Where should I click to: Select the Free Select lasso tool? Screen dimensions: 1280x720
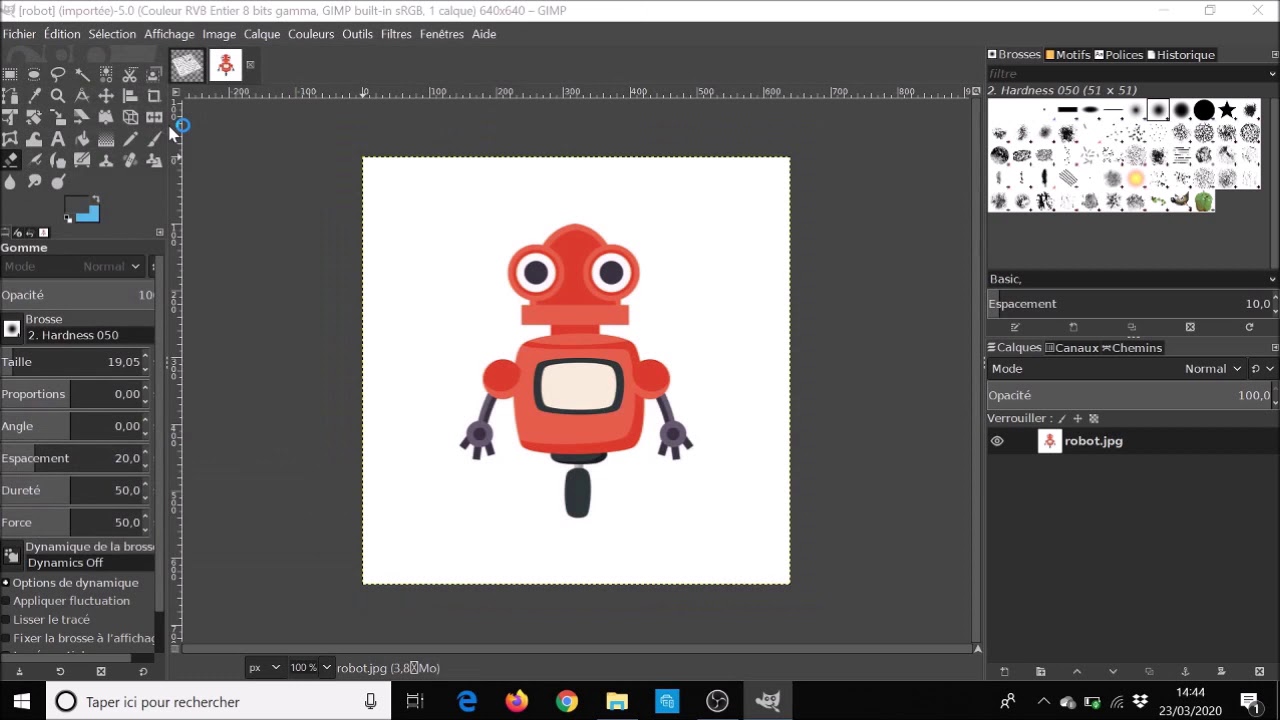(58, 74)
